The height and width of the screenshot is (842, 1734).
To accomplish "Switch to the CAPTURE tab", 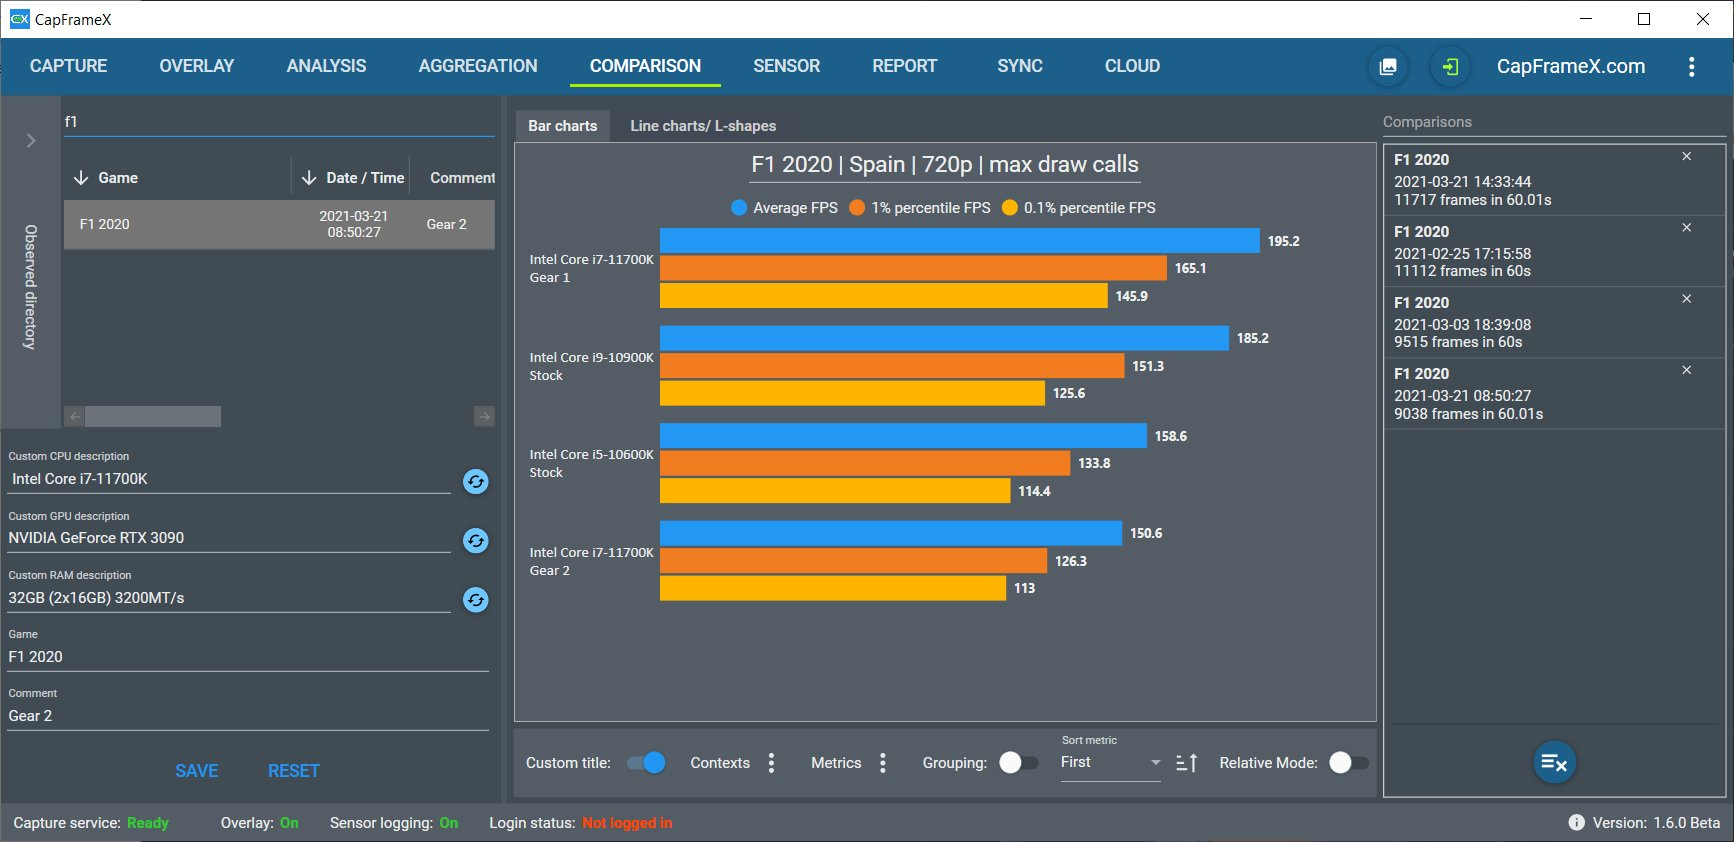I will tap(69, 66).
